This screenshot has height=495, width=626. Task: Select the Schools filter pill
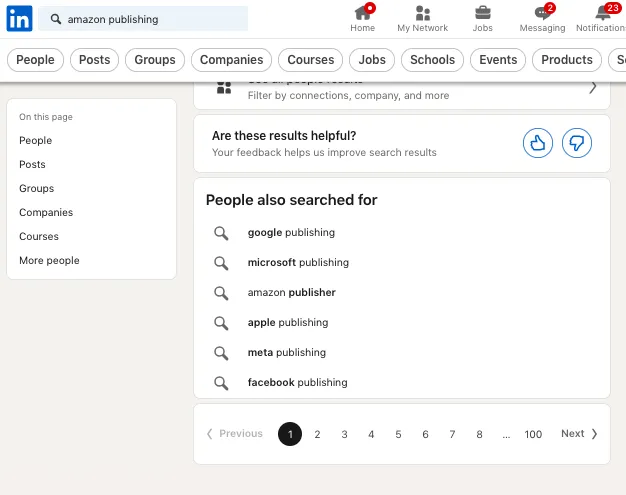pyautogui.click(x=432, y=60)
